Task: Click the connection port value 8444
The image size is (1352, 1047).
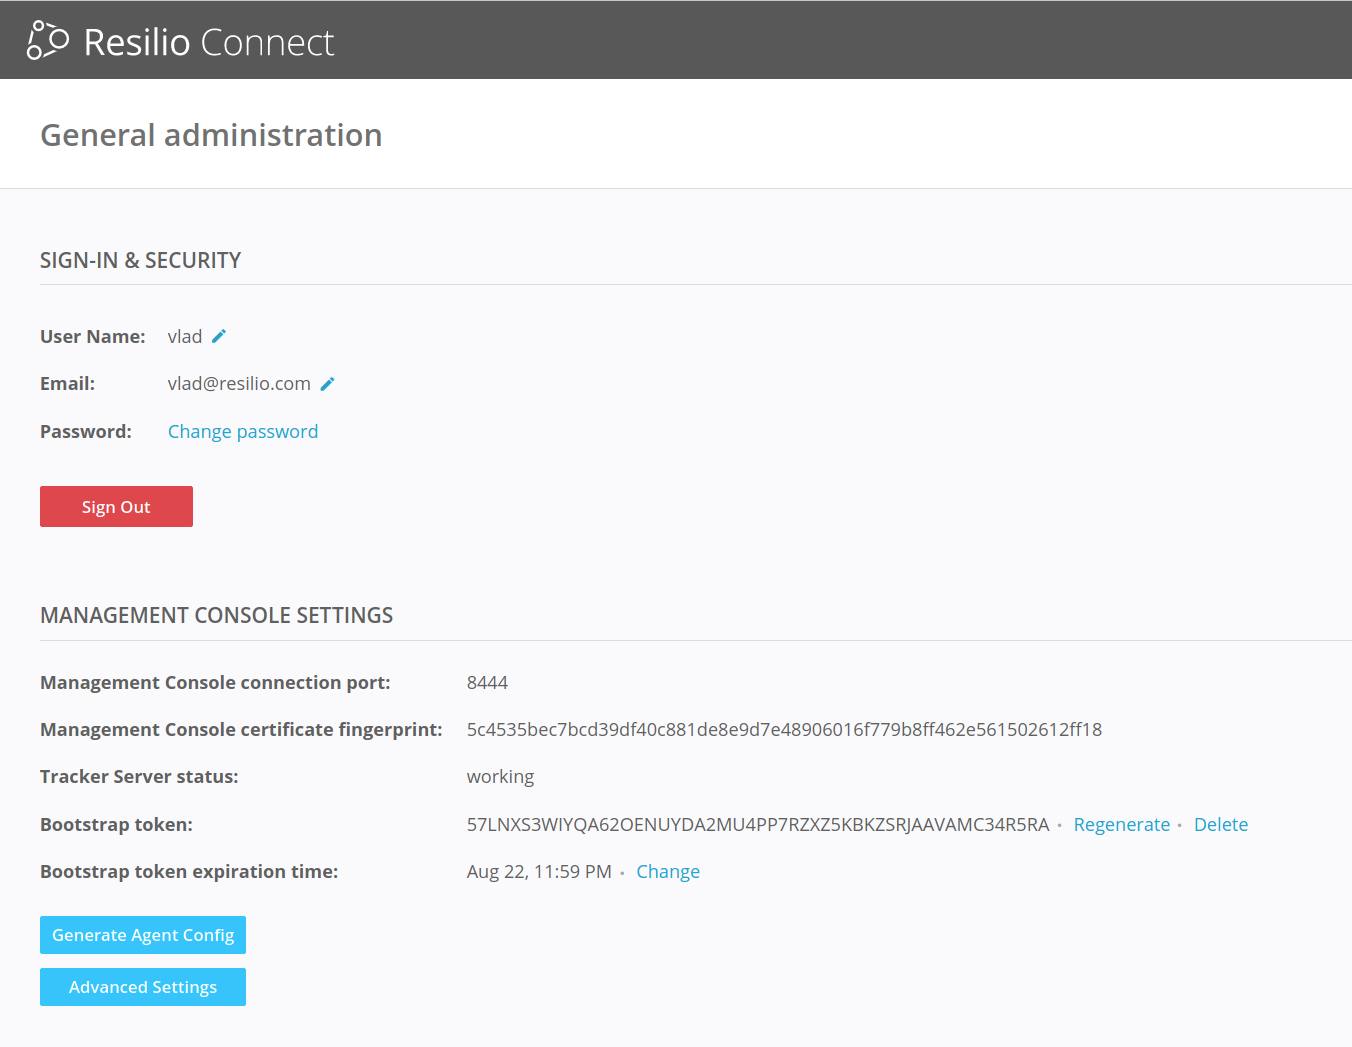Action: pos(487,682)
